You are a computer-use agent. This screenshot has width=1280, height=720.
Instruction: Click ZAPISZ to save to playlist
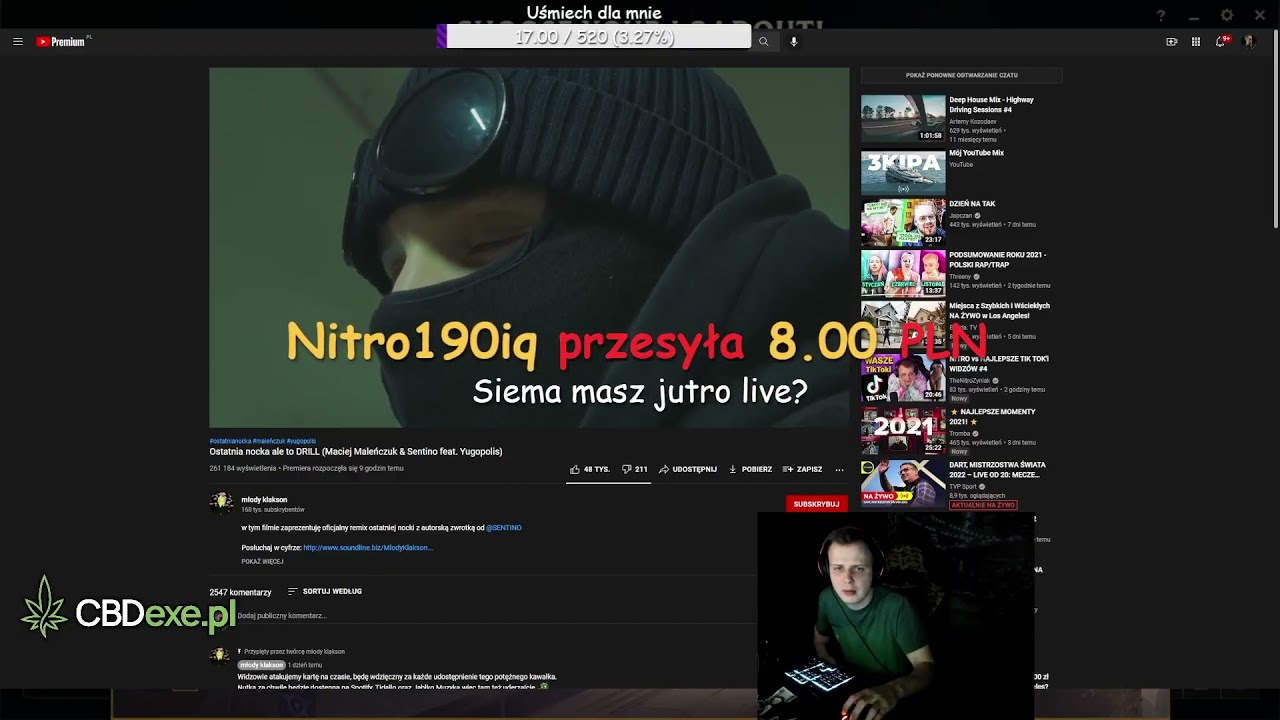[803, 469]
